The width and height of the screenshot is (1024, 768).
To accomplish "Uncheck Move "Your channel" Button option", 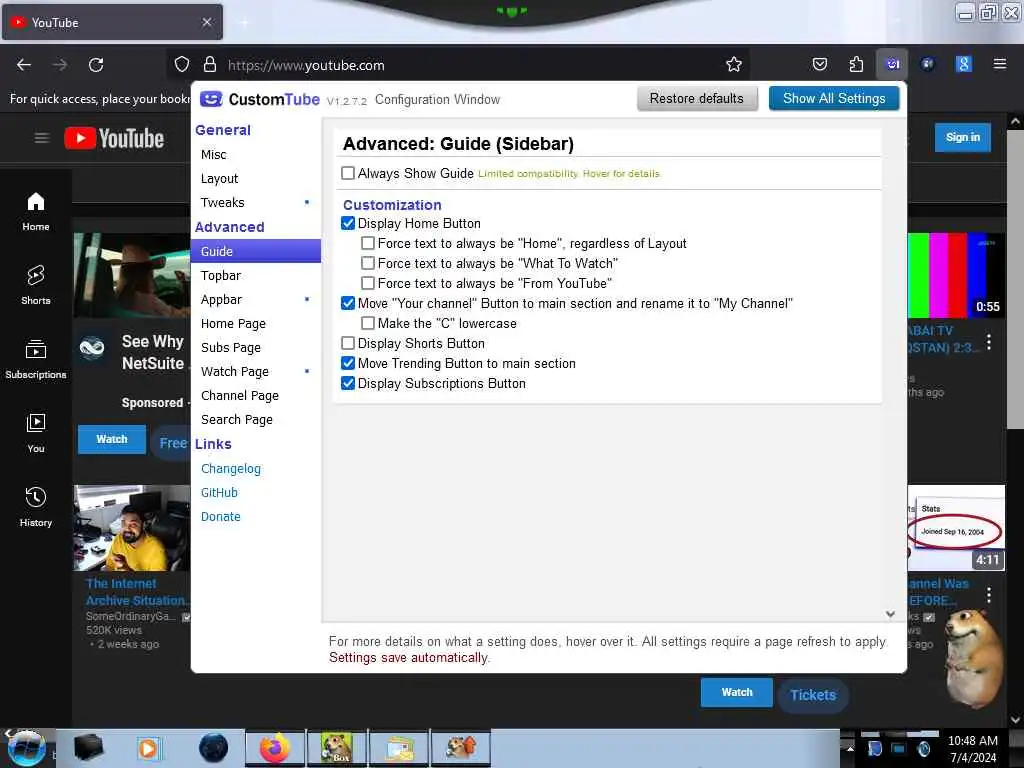I will (x=348, y=303).
